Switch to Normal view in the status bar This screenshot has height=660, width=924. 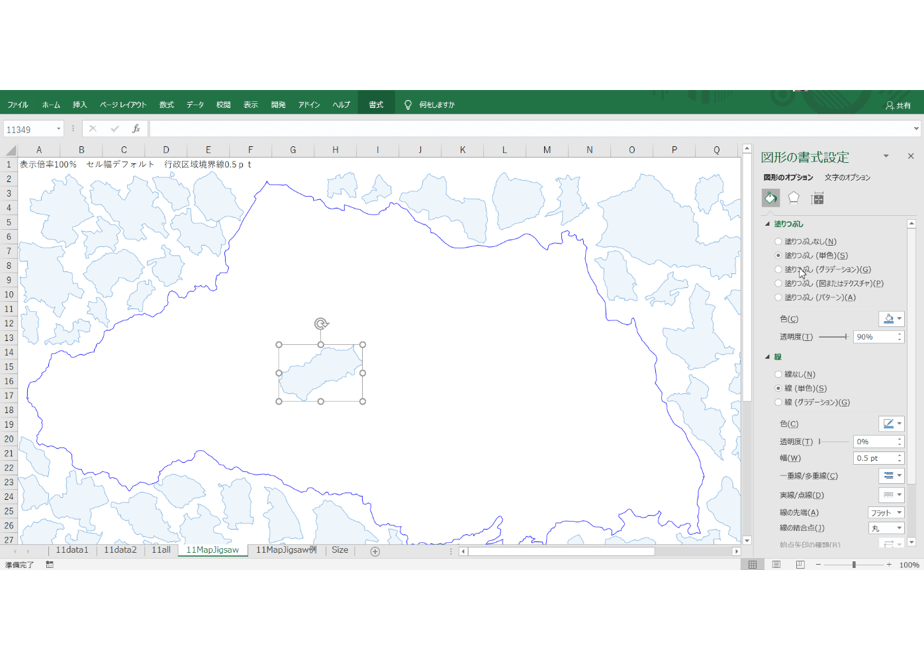click(753, 565)
